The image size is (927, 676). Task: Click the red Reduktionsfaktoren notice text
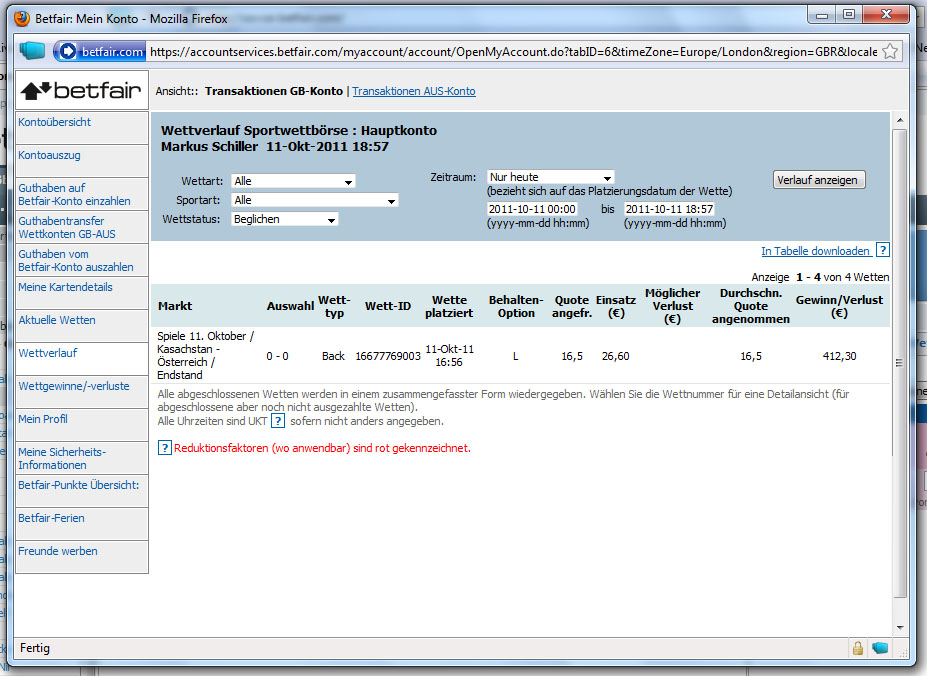pyautogui.click(x=322, y=448)
